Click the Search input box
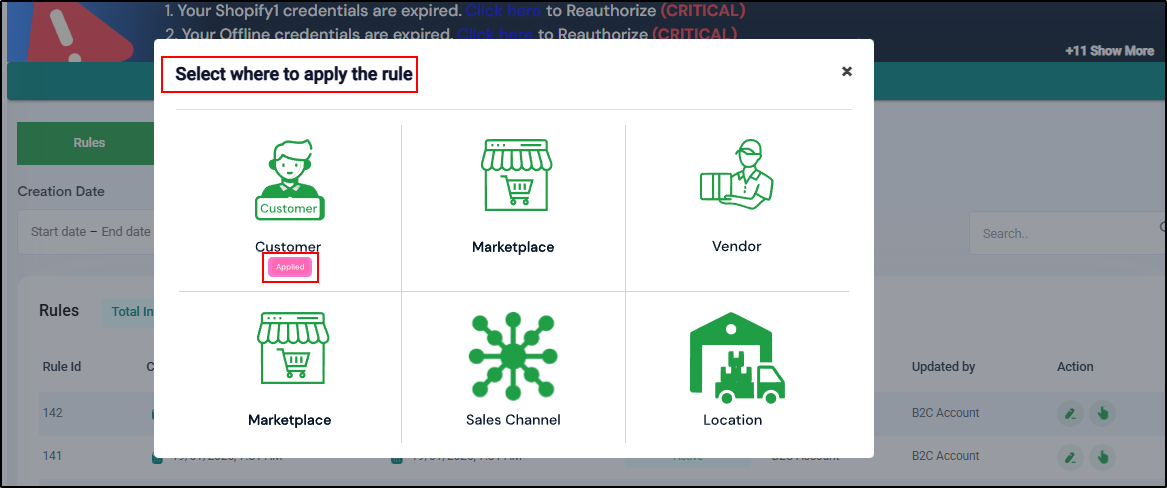This screenshot has height=488, width=1167. [1060, 233]
